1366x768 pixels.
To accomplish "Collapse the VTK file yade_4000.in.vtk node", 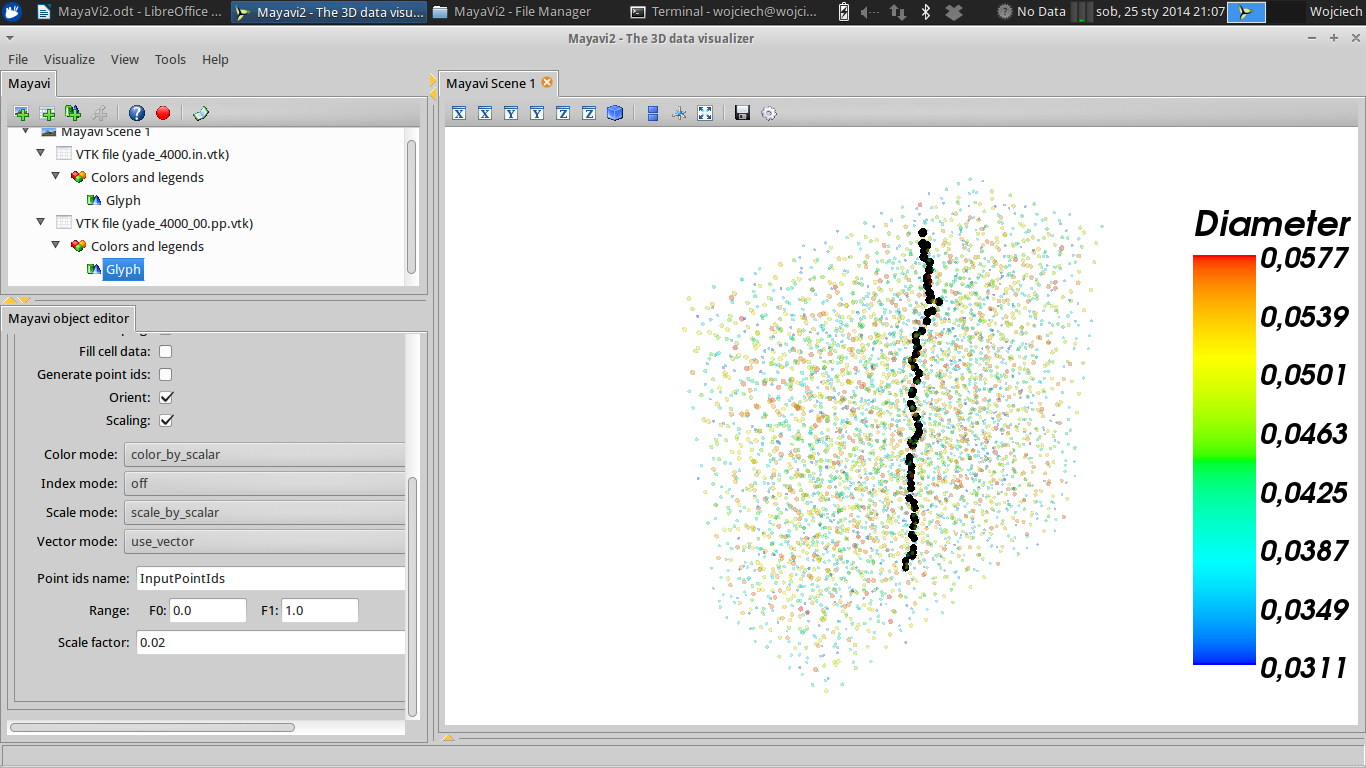I will click(x=40, y=153).
